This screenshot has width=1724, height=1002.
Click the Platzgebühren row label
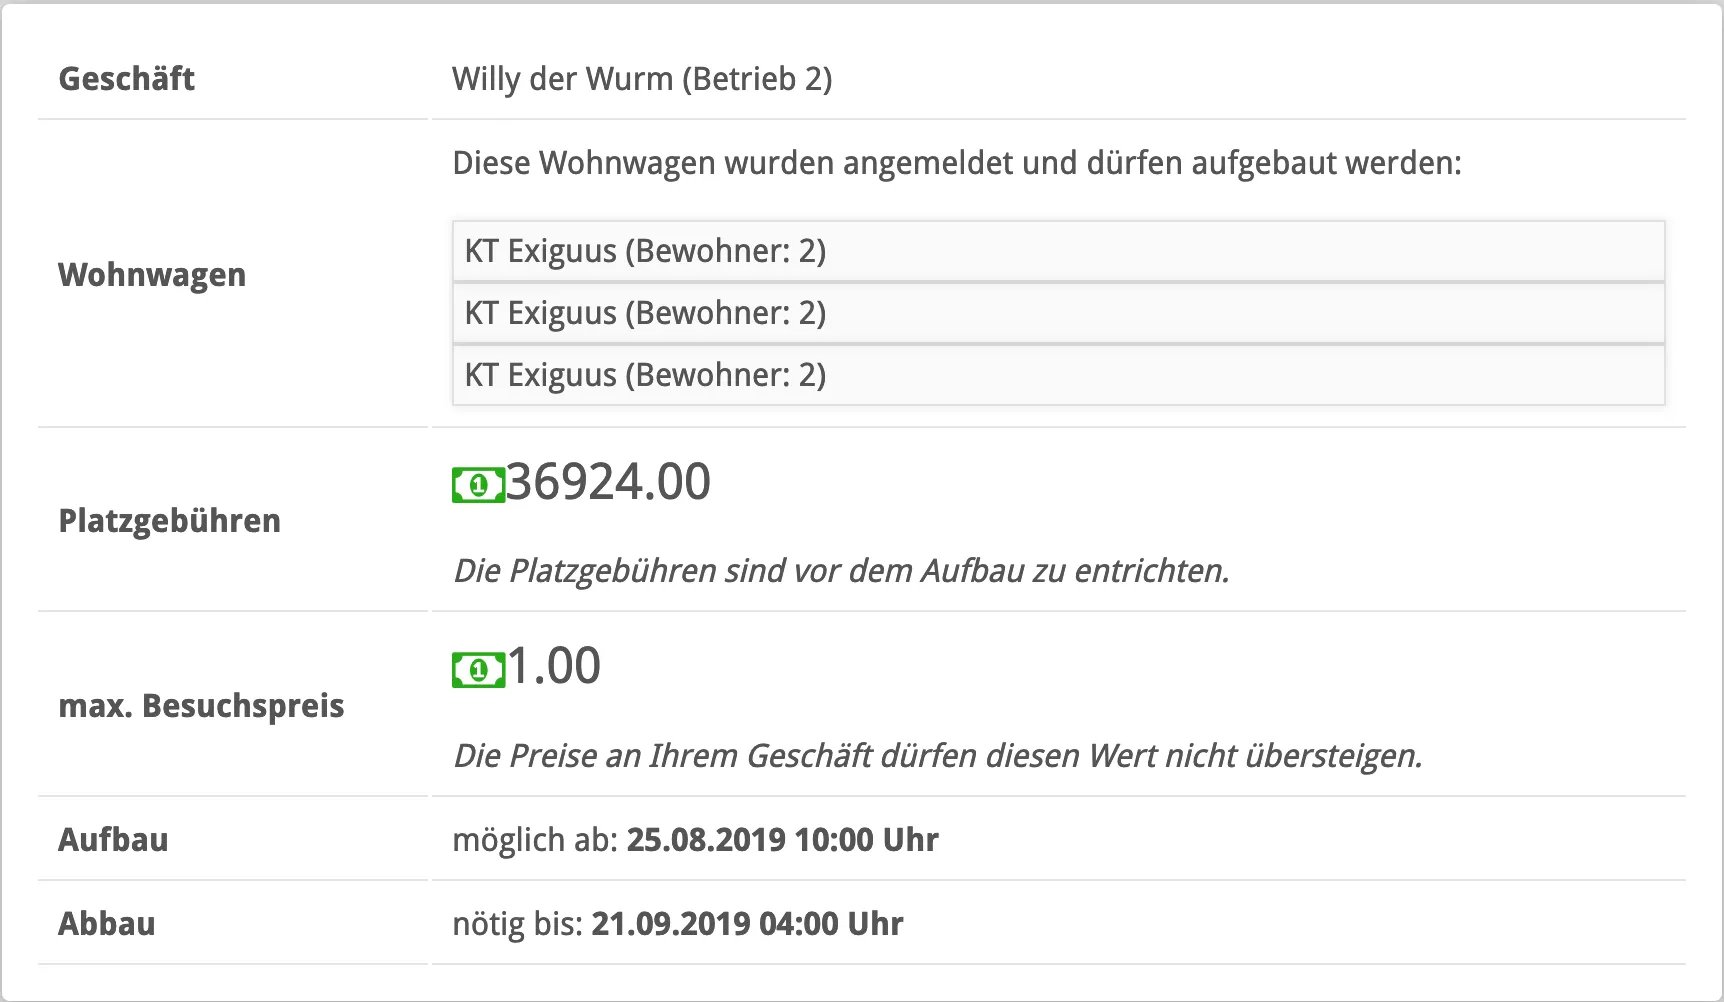tap(169, 521)
